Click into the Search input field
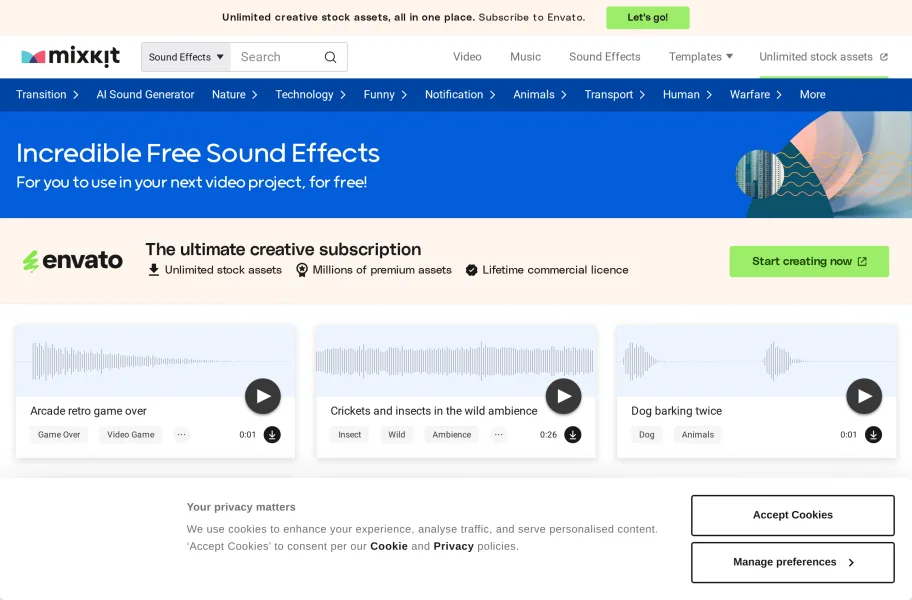Screen dimensions: 912x600 277,57
